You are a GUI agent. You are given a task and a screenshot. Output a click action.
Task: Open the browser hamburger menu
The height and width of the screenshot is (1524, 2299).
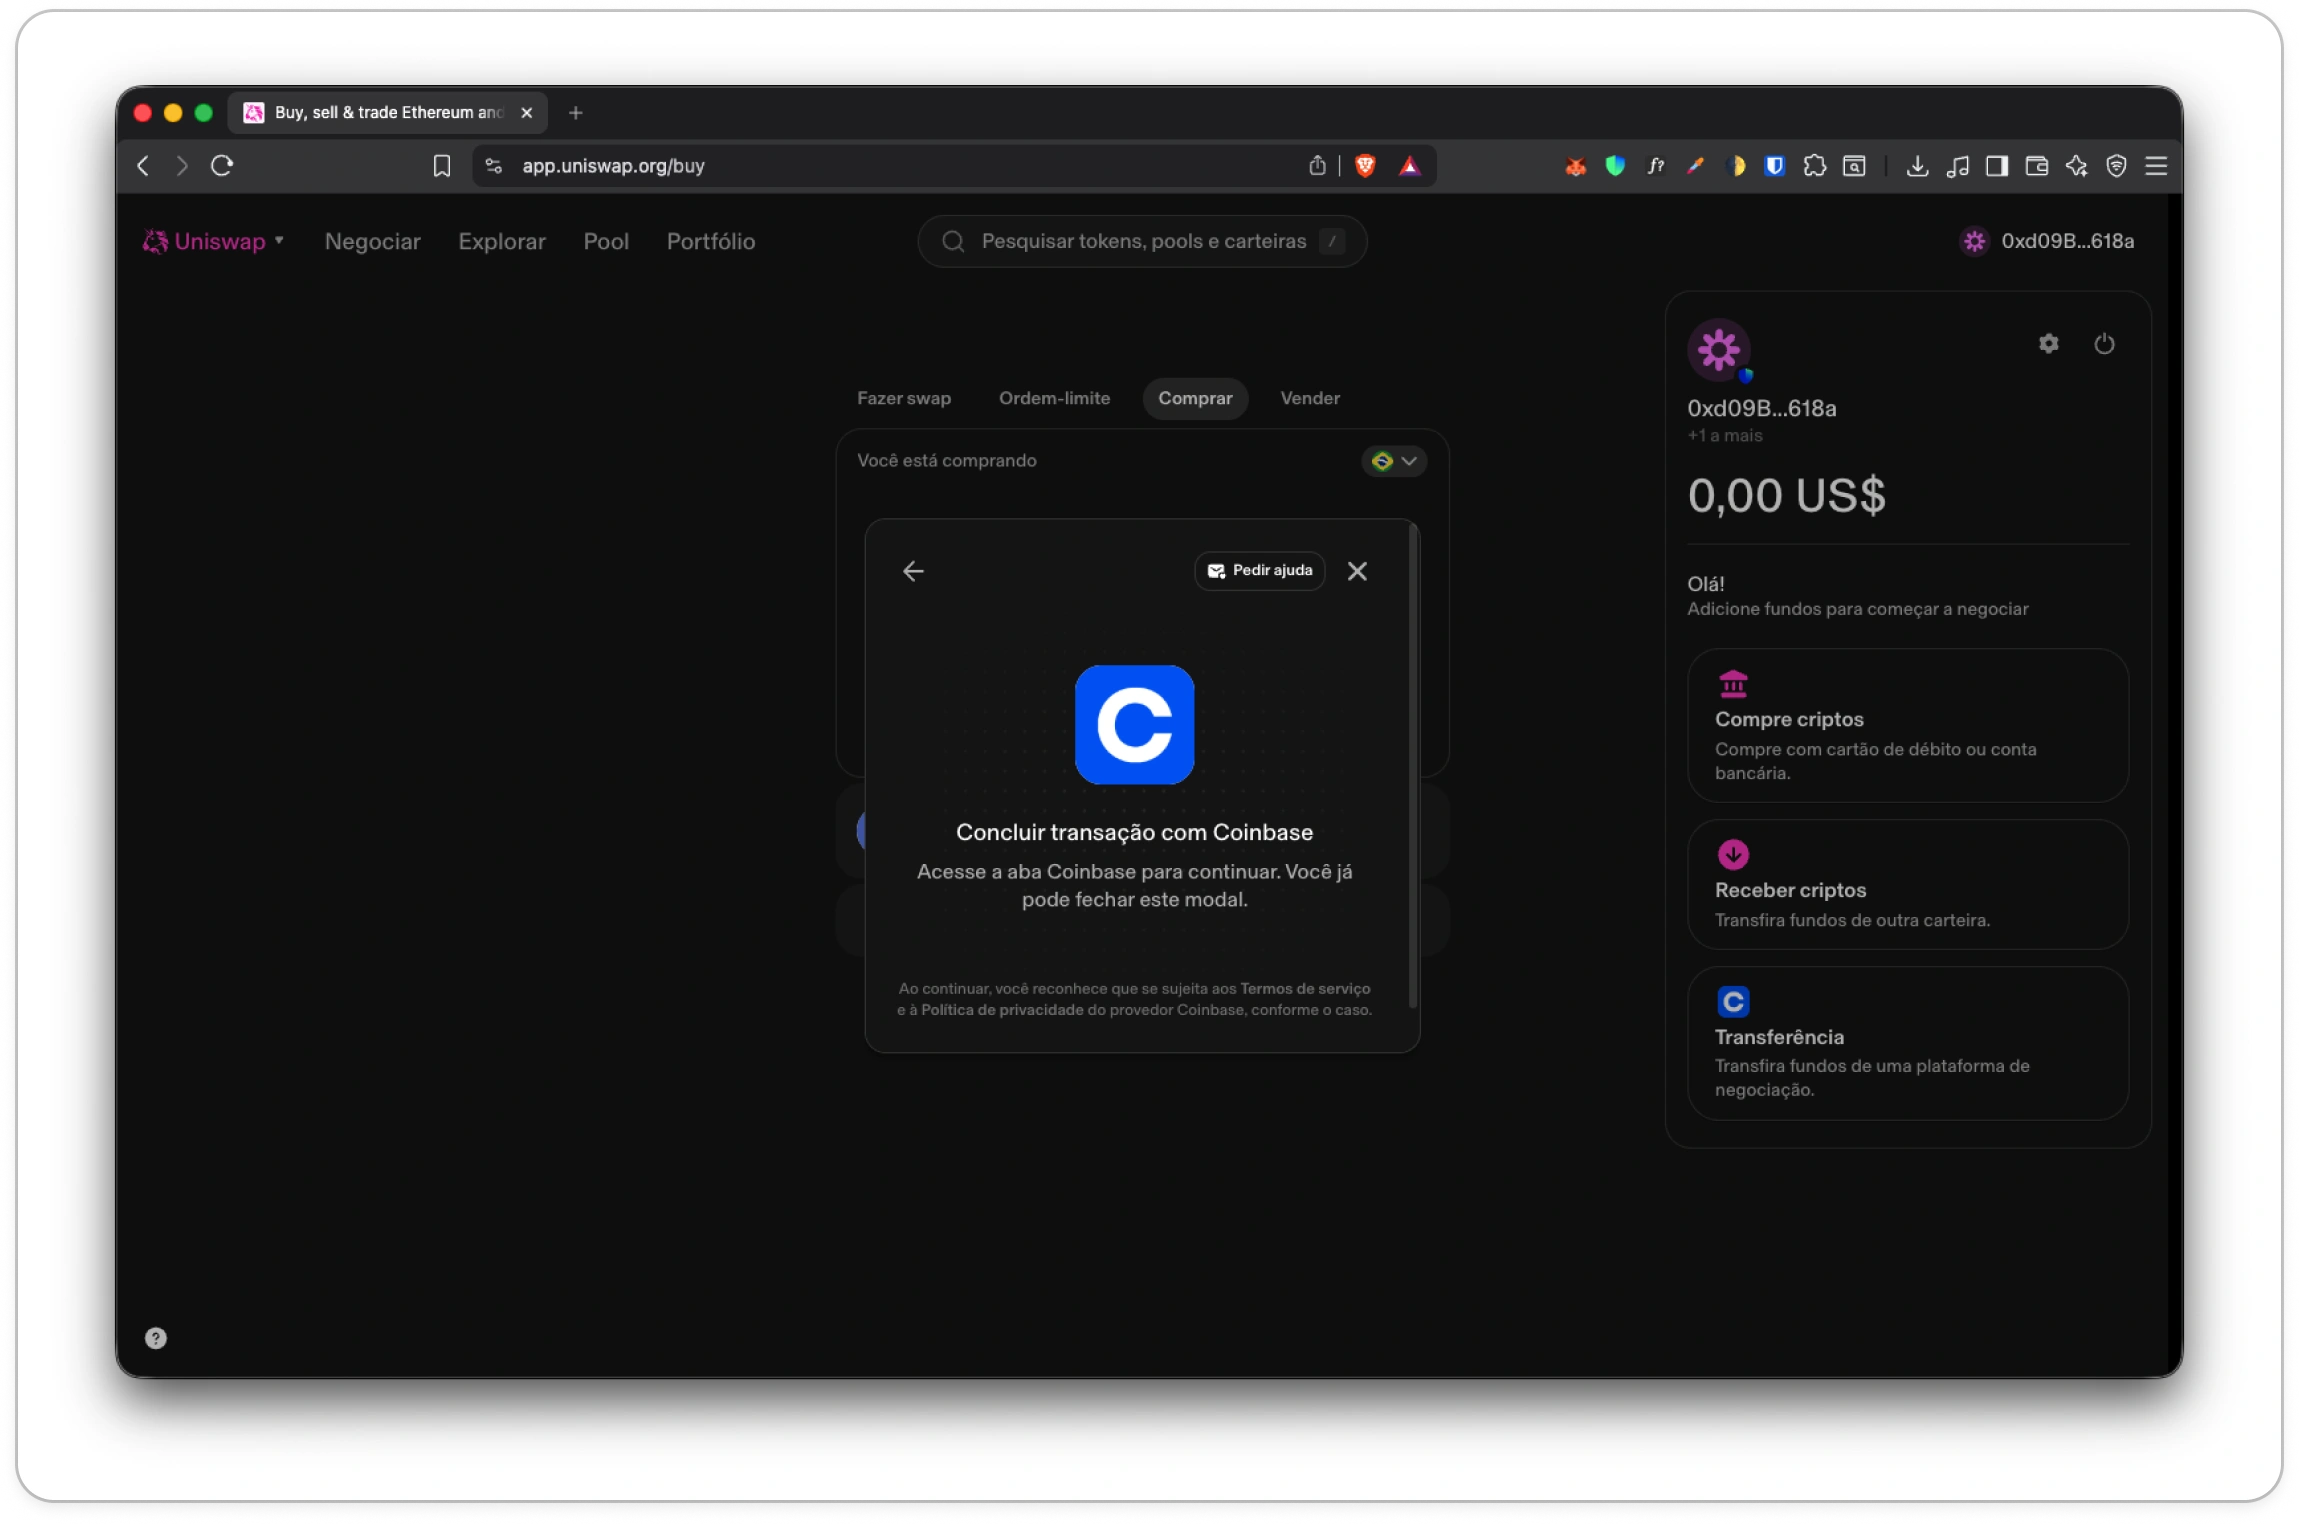pyautogui.click(x=2156, y=166)
